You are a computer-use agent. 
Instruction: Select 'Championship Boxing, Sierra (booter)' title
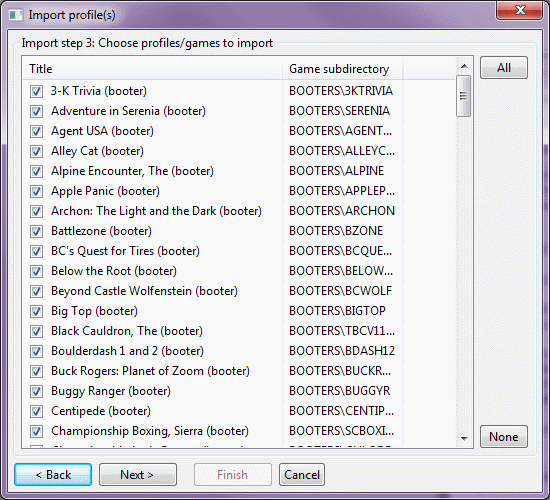coord(150,431)
